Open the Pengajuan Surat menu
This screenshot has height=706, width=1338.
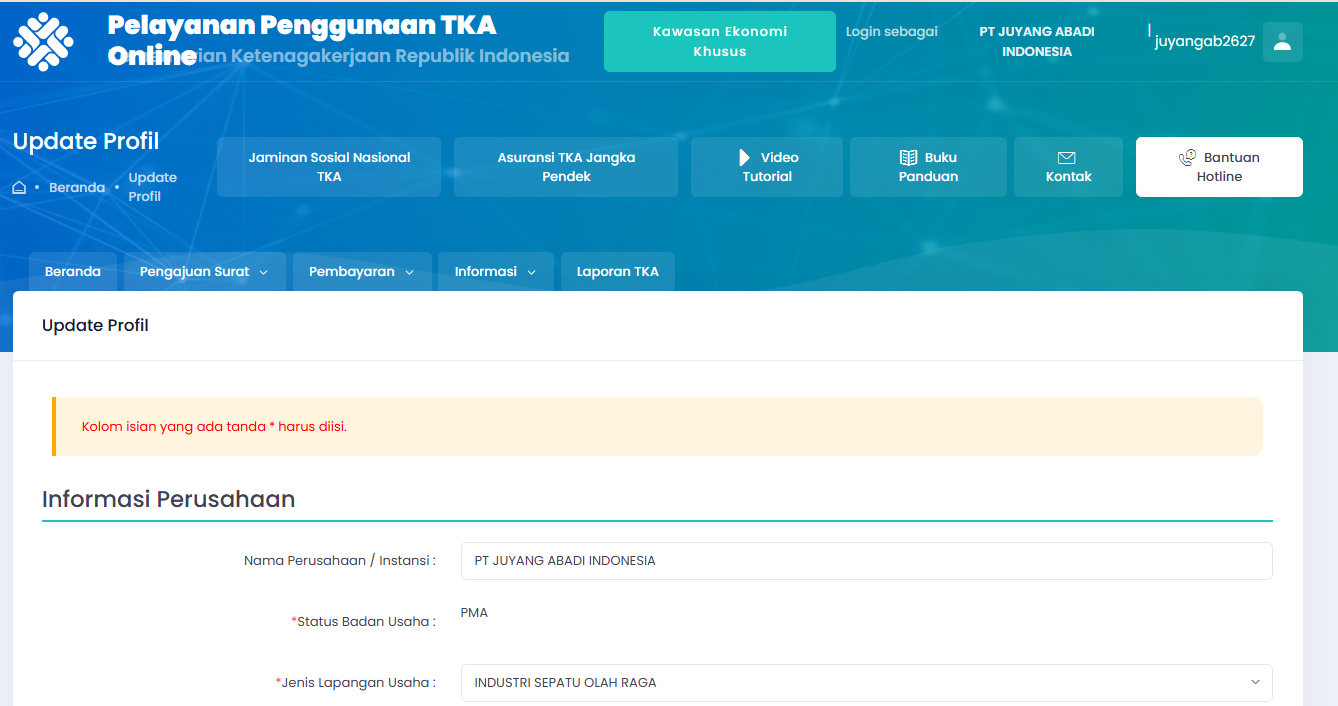click(x=205, y=272)
